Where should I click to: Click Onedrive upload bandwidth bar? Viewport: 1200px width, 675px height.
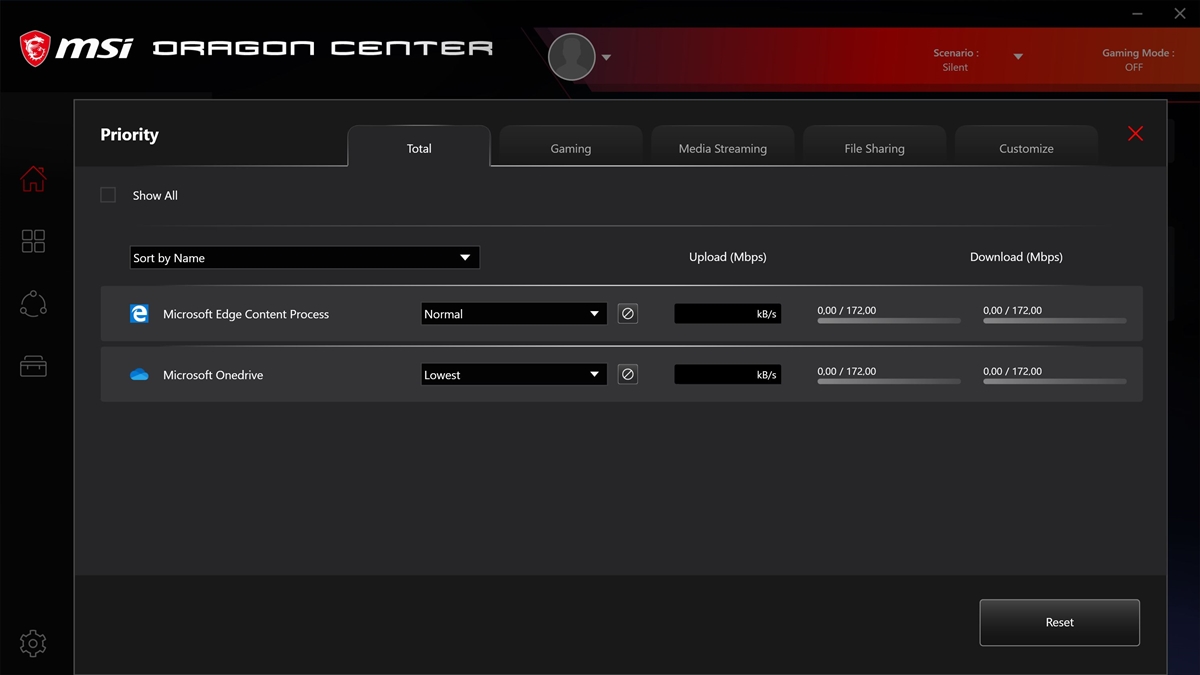[x=889, y=382]
